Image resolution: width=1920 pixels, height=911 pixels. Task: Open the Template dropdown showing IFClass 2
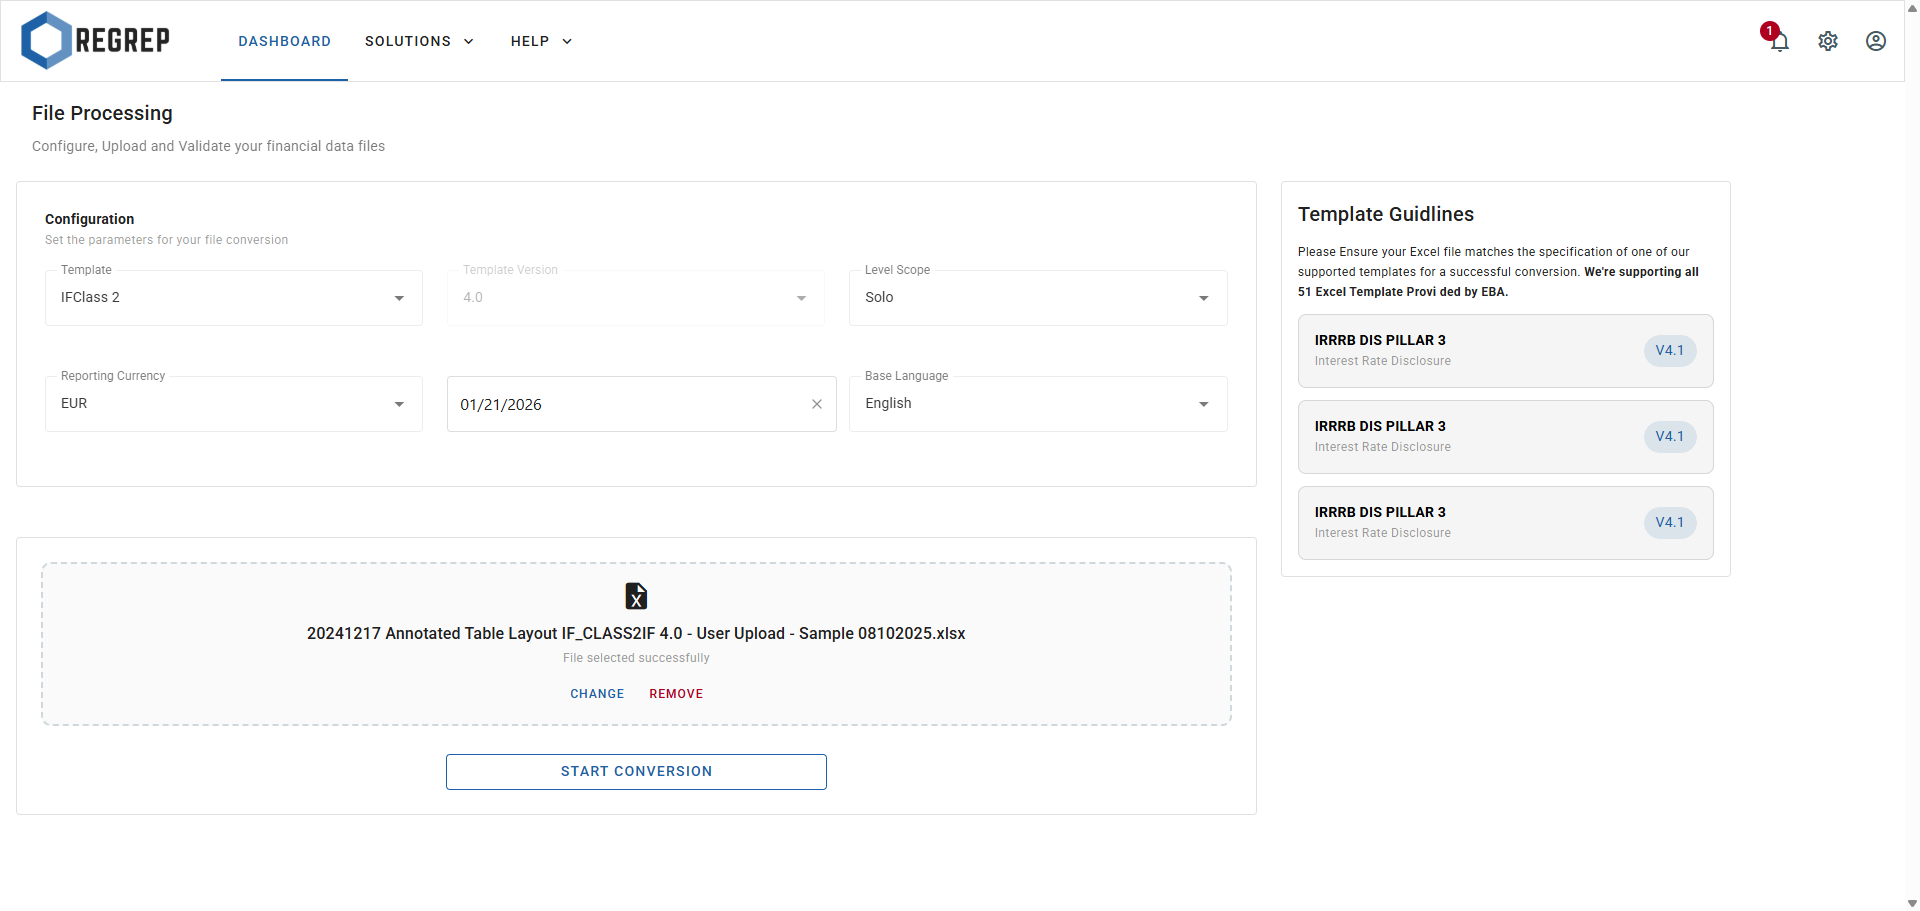(x=399, y=297)
